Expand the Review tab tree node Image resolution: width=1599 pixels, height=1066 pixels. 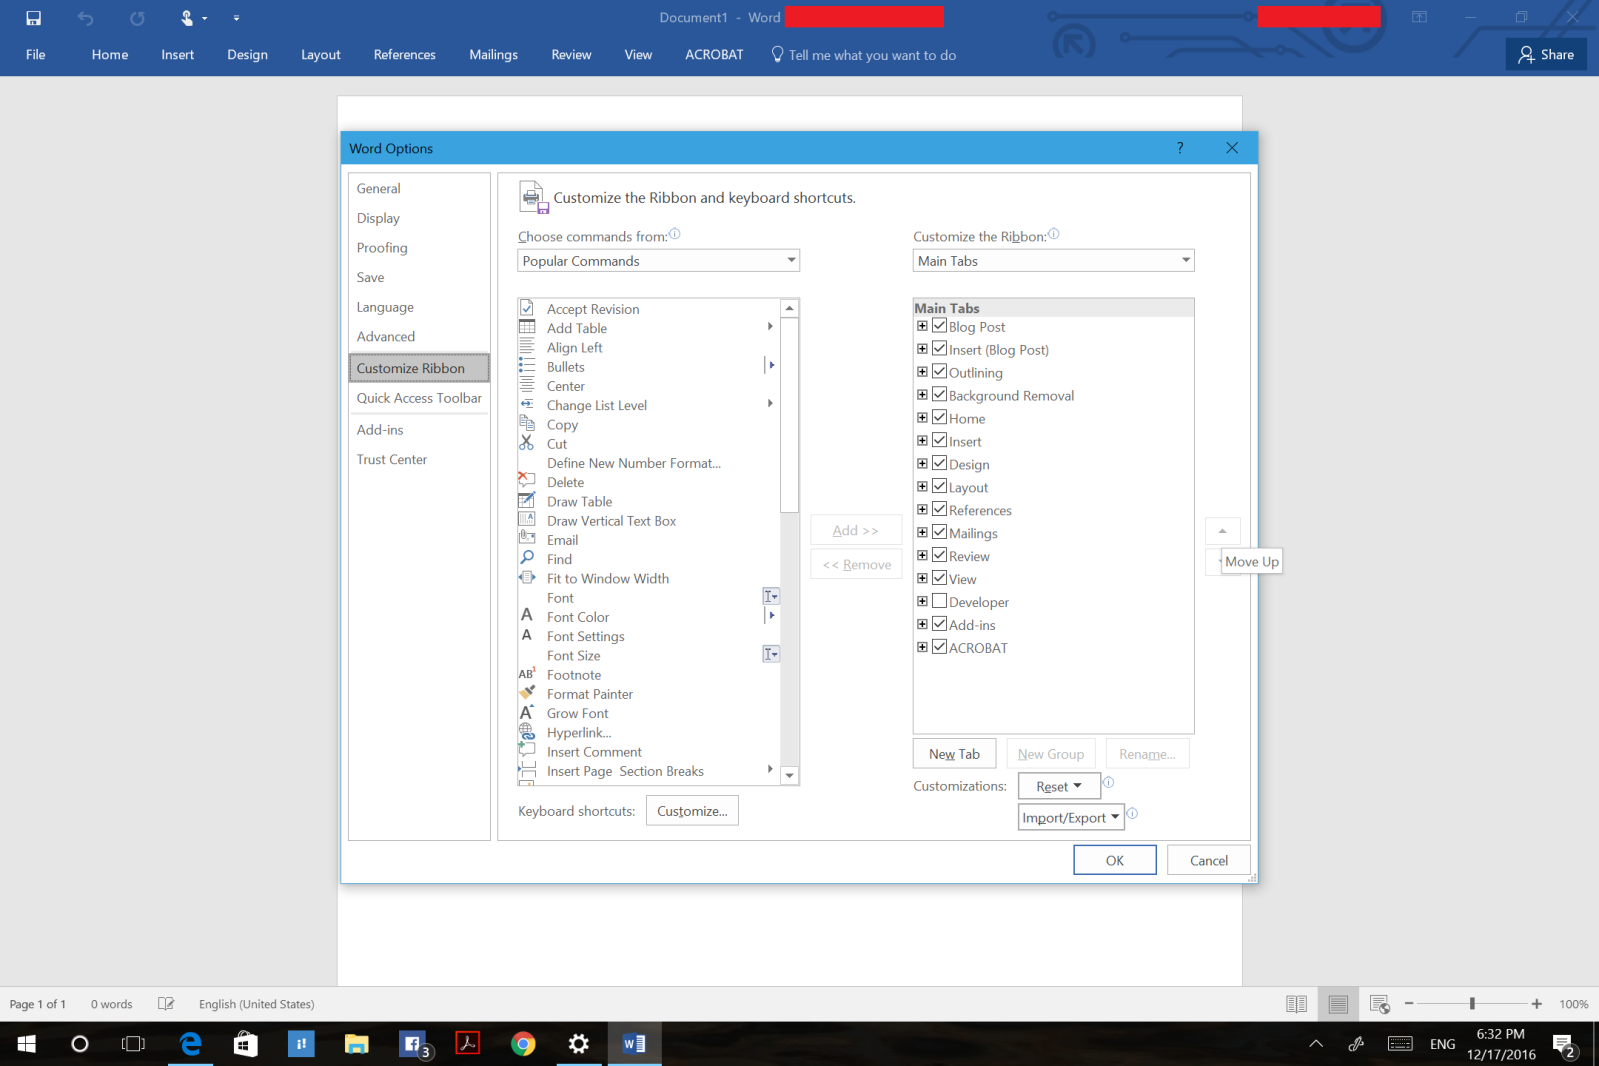tap(922, 556)
